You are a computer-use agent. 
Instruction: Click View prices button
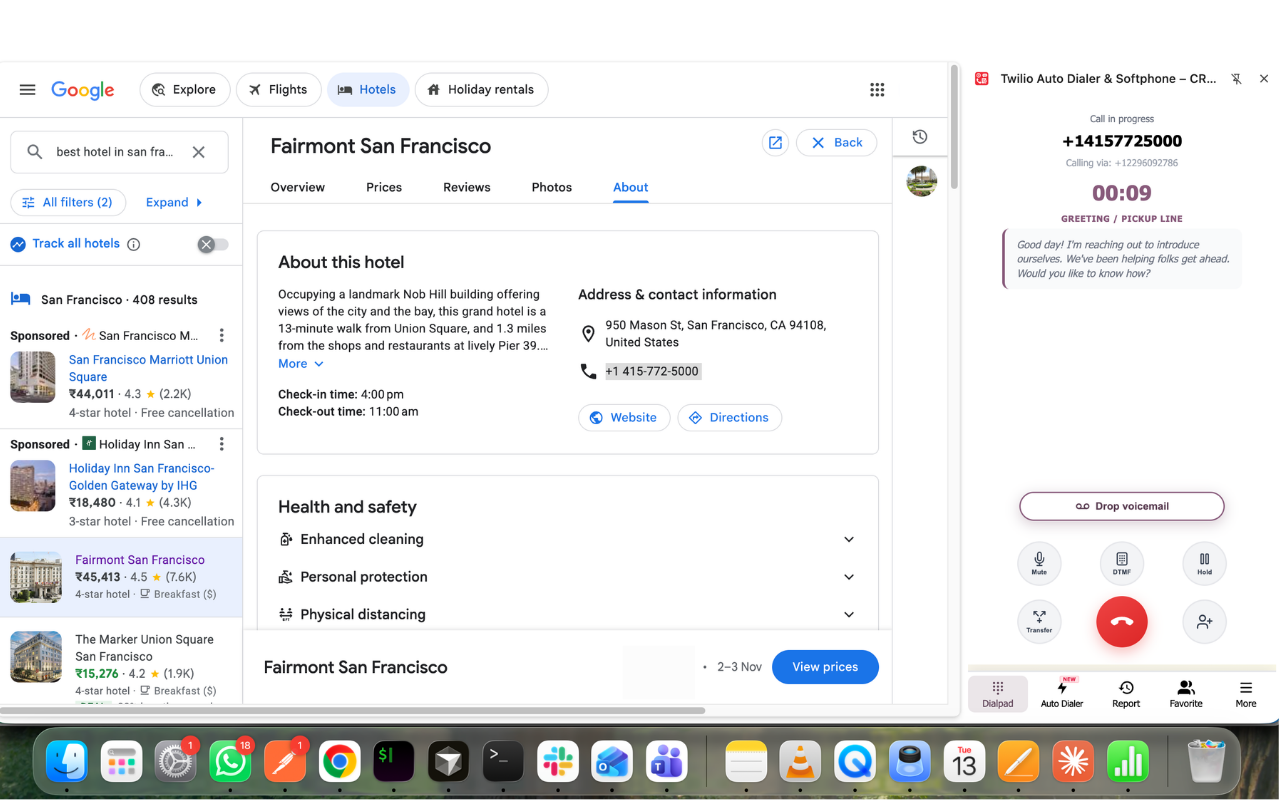pos(825,667)
